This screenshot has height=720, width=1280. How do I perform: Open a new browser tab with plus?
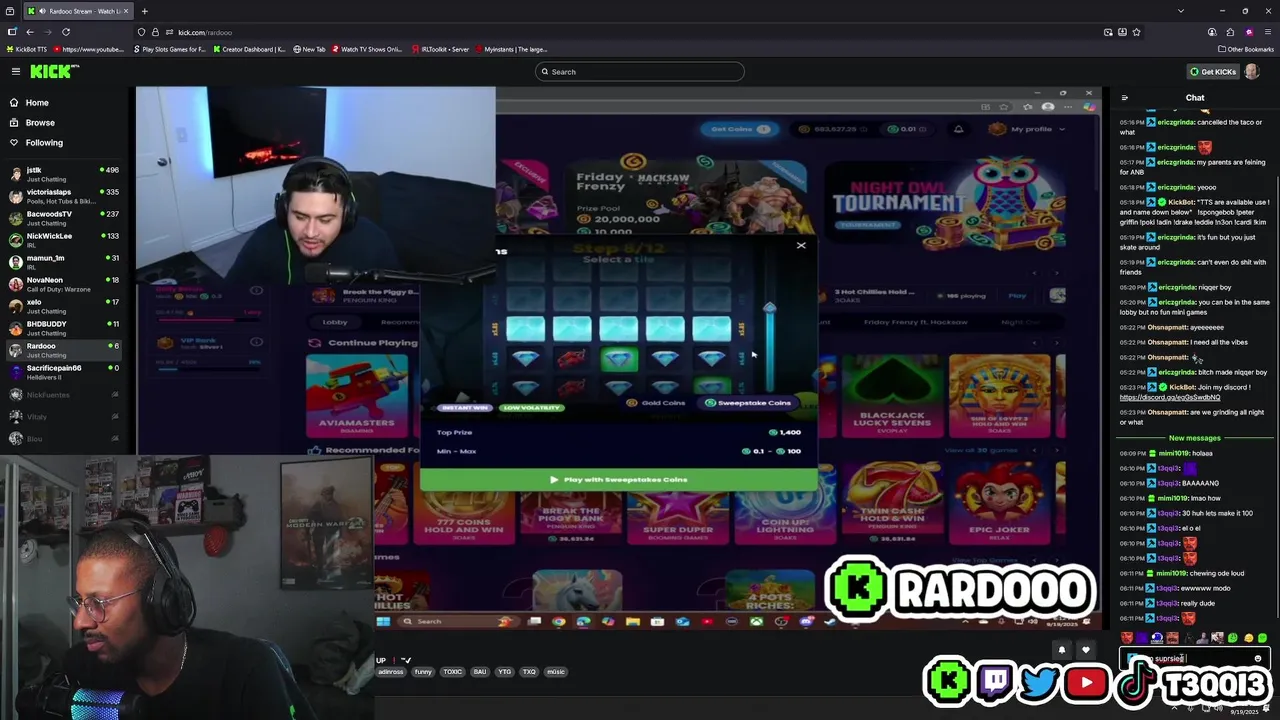click(x=144, y=11)
